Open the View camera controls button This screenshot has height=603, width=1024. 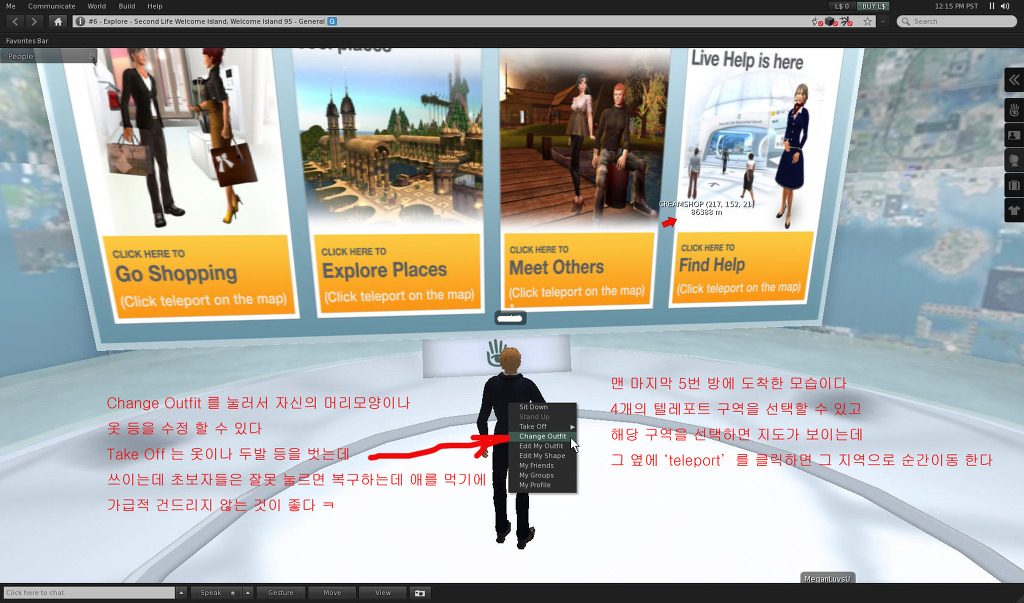click(x=383, y=593)
